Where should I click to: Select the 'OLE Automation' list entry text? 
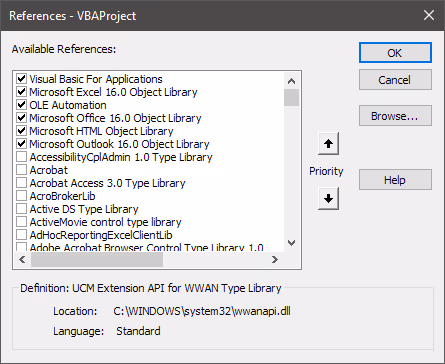(x=68, y=105)
